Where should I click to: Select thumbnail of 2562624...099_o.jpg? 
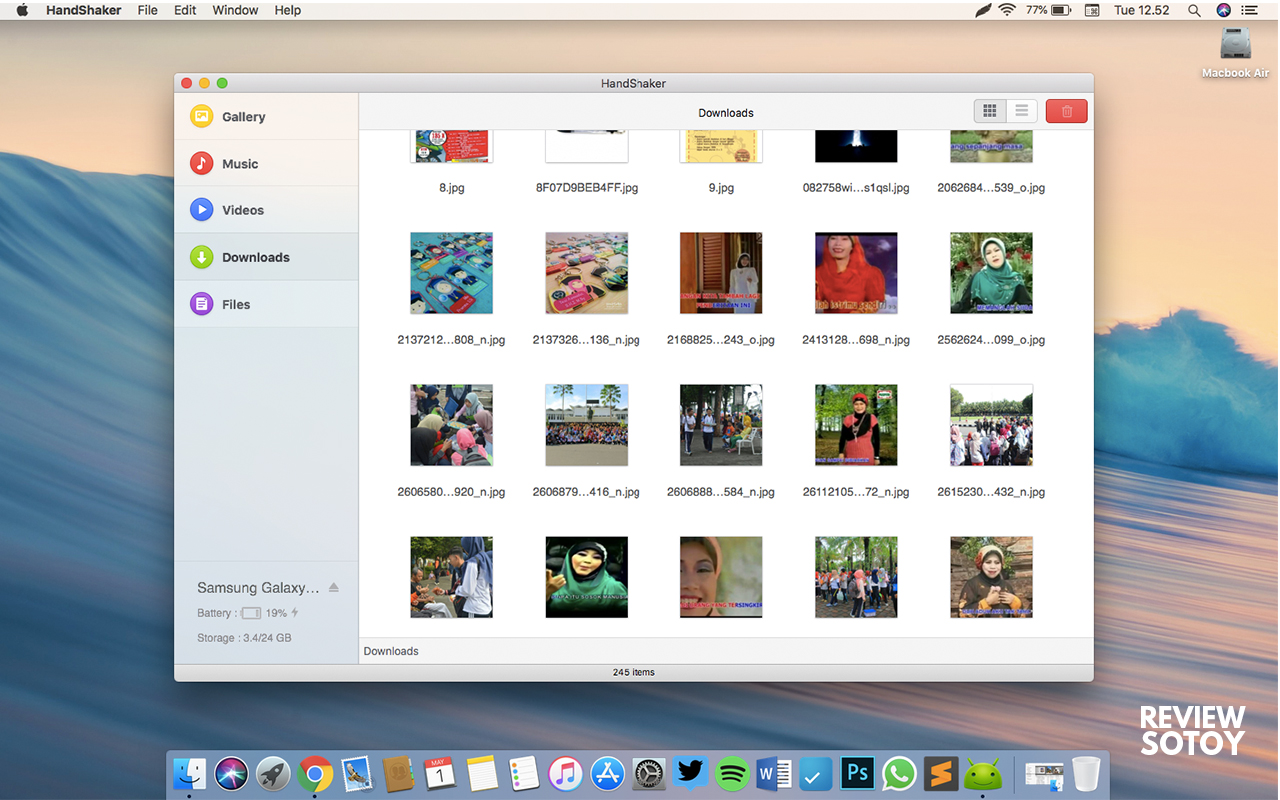[x=991, y=273]
